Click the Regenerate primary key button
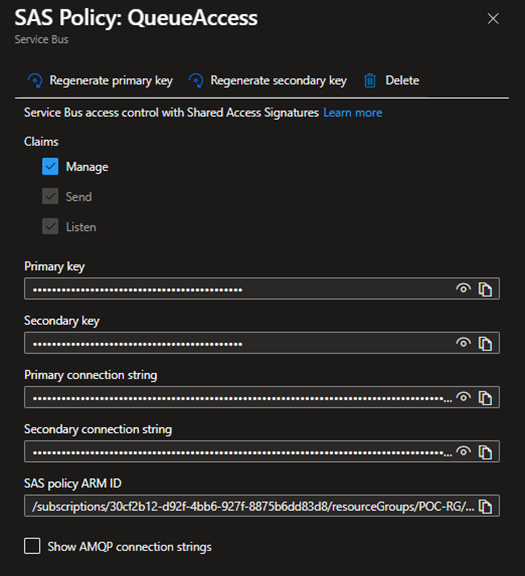 point(100,80)
